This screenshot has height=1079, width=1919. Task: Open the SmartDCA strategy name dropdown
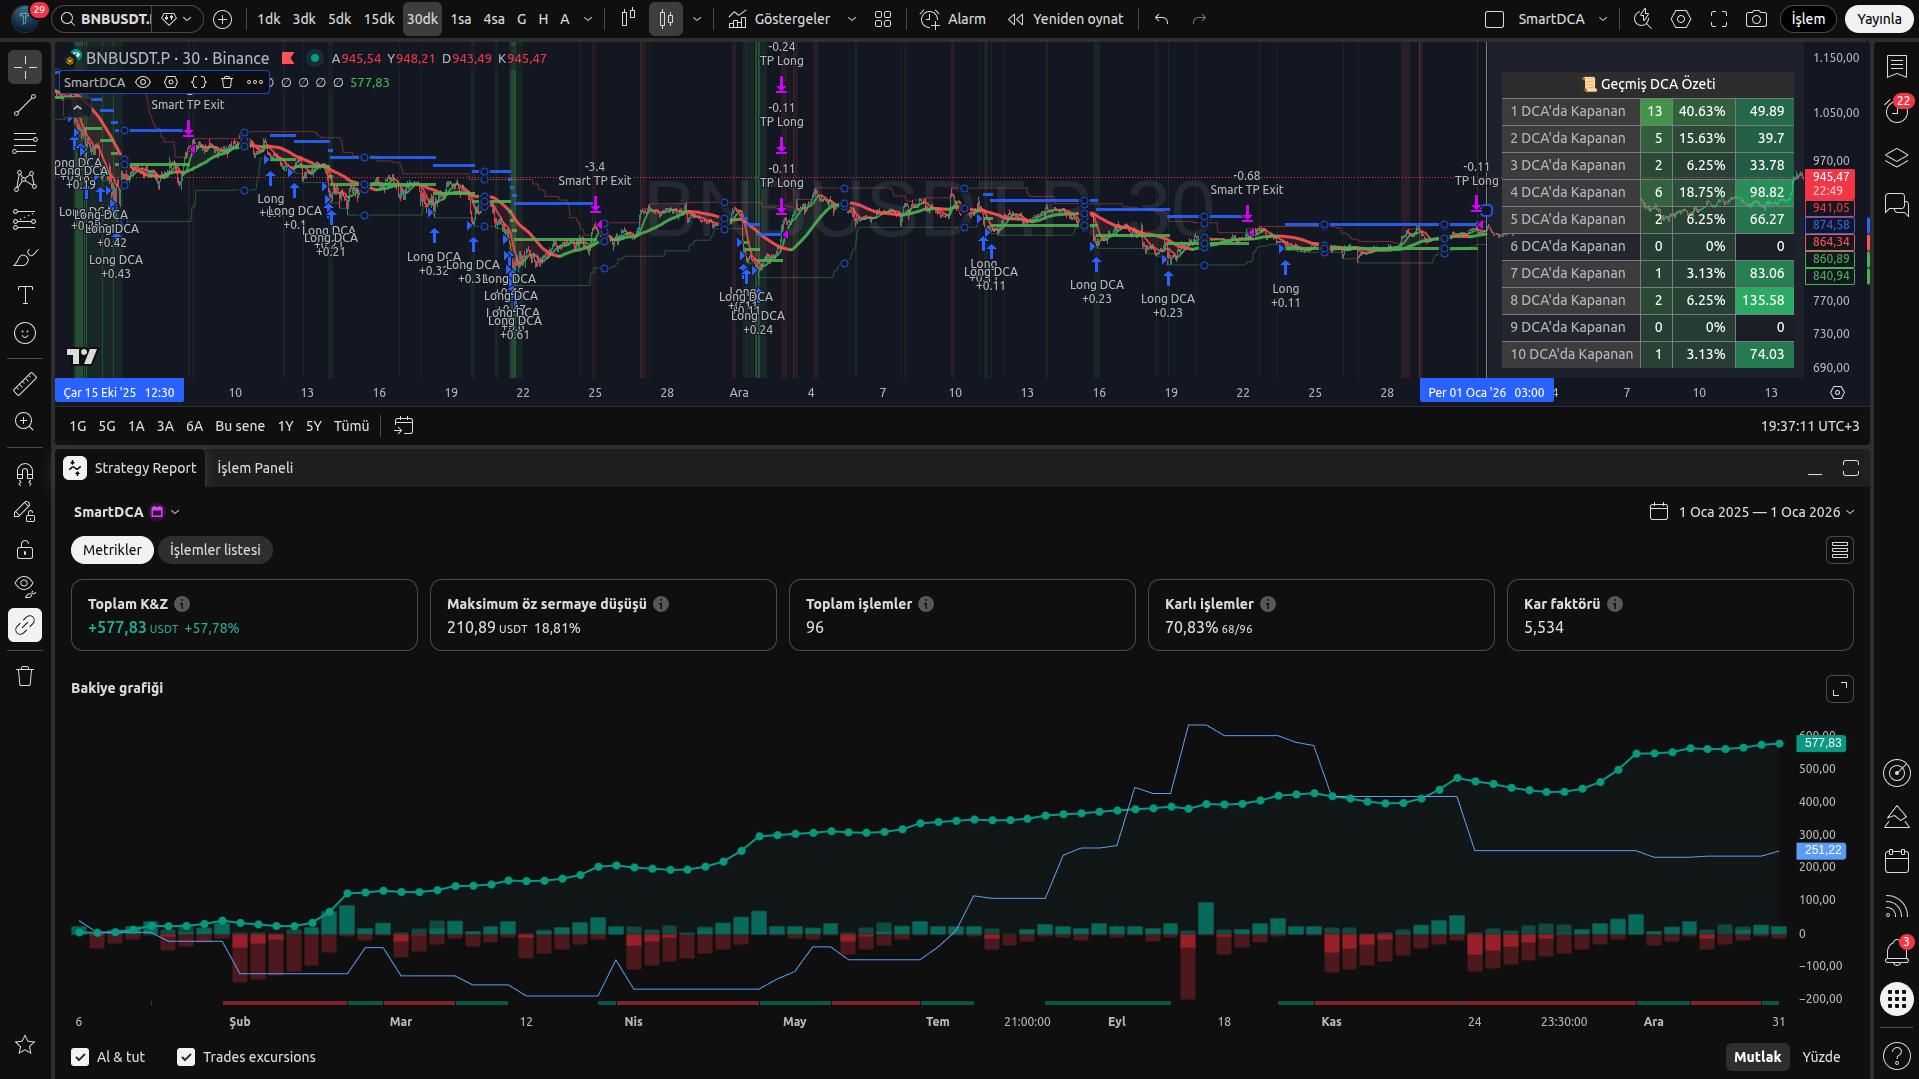175,512
